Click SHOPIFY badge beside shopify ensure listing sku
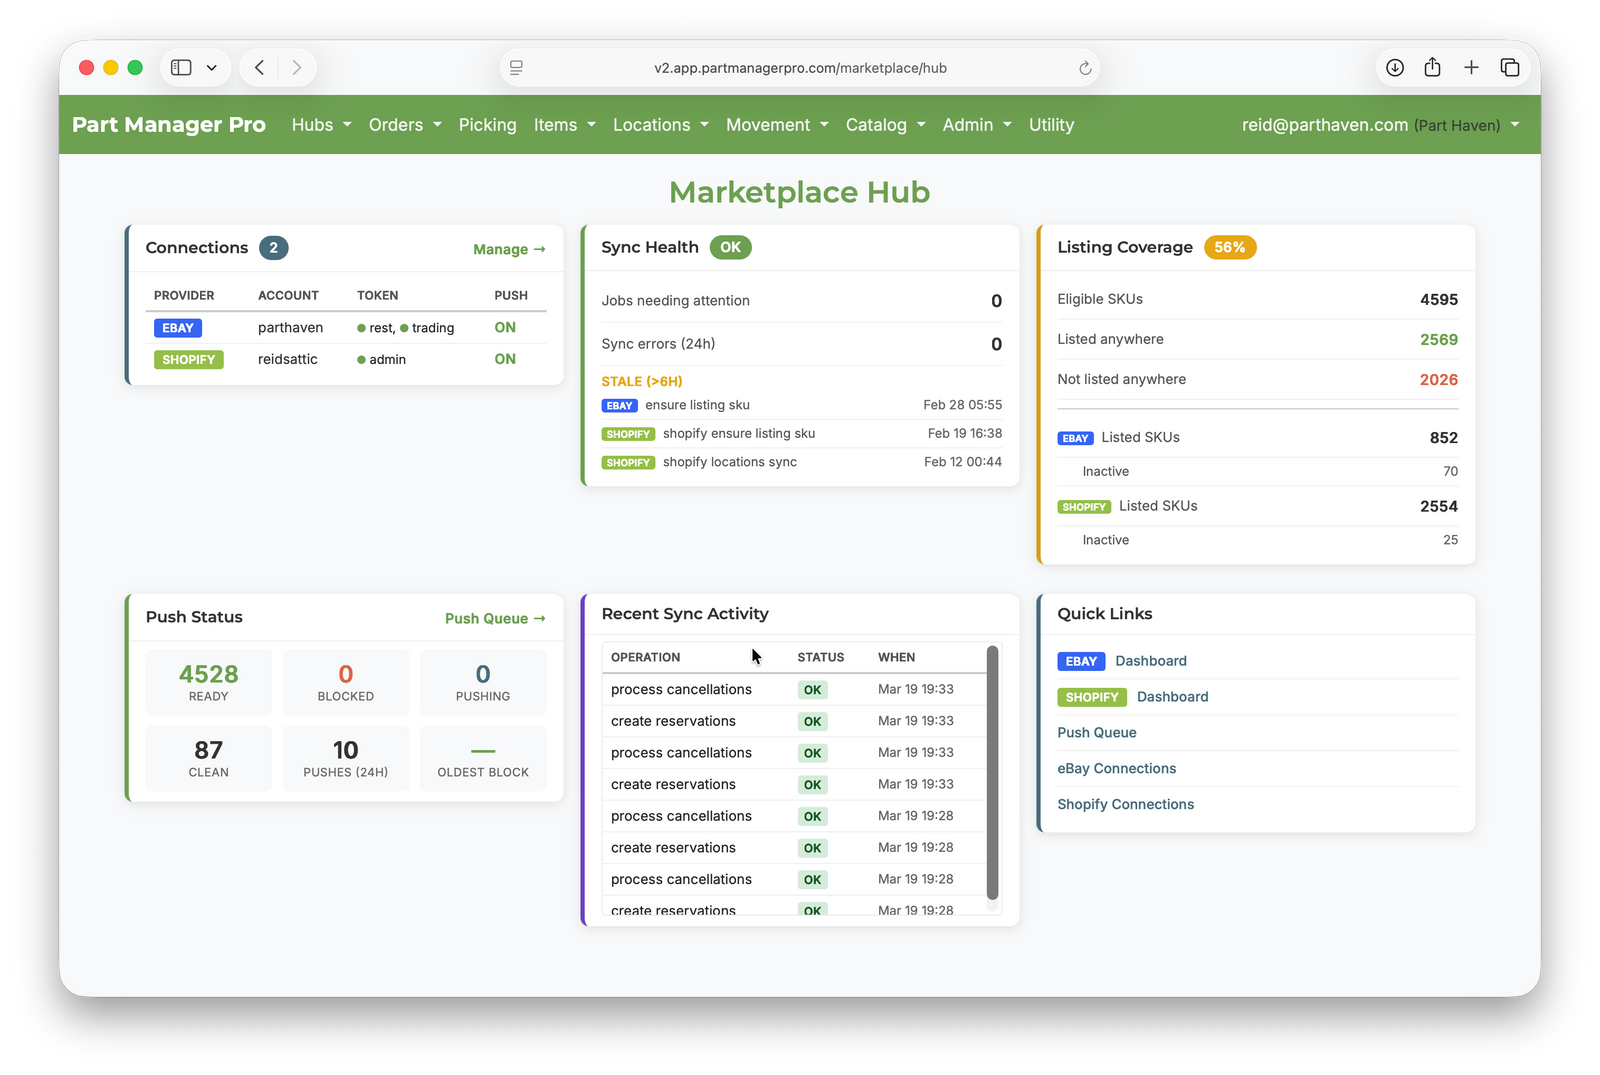 pyautogui.click(x=628, y=434)
